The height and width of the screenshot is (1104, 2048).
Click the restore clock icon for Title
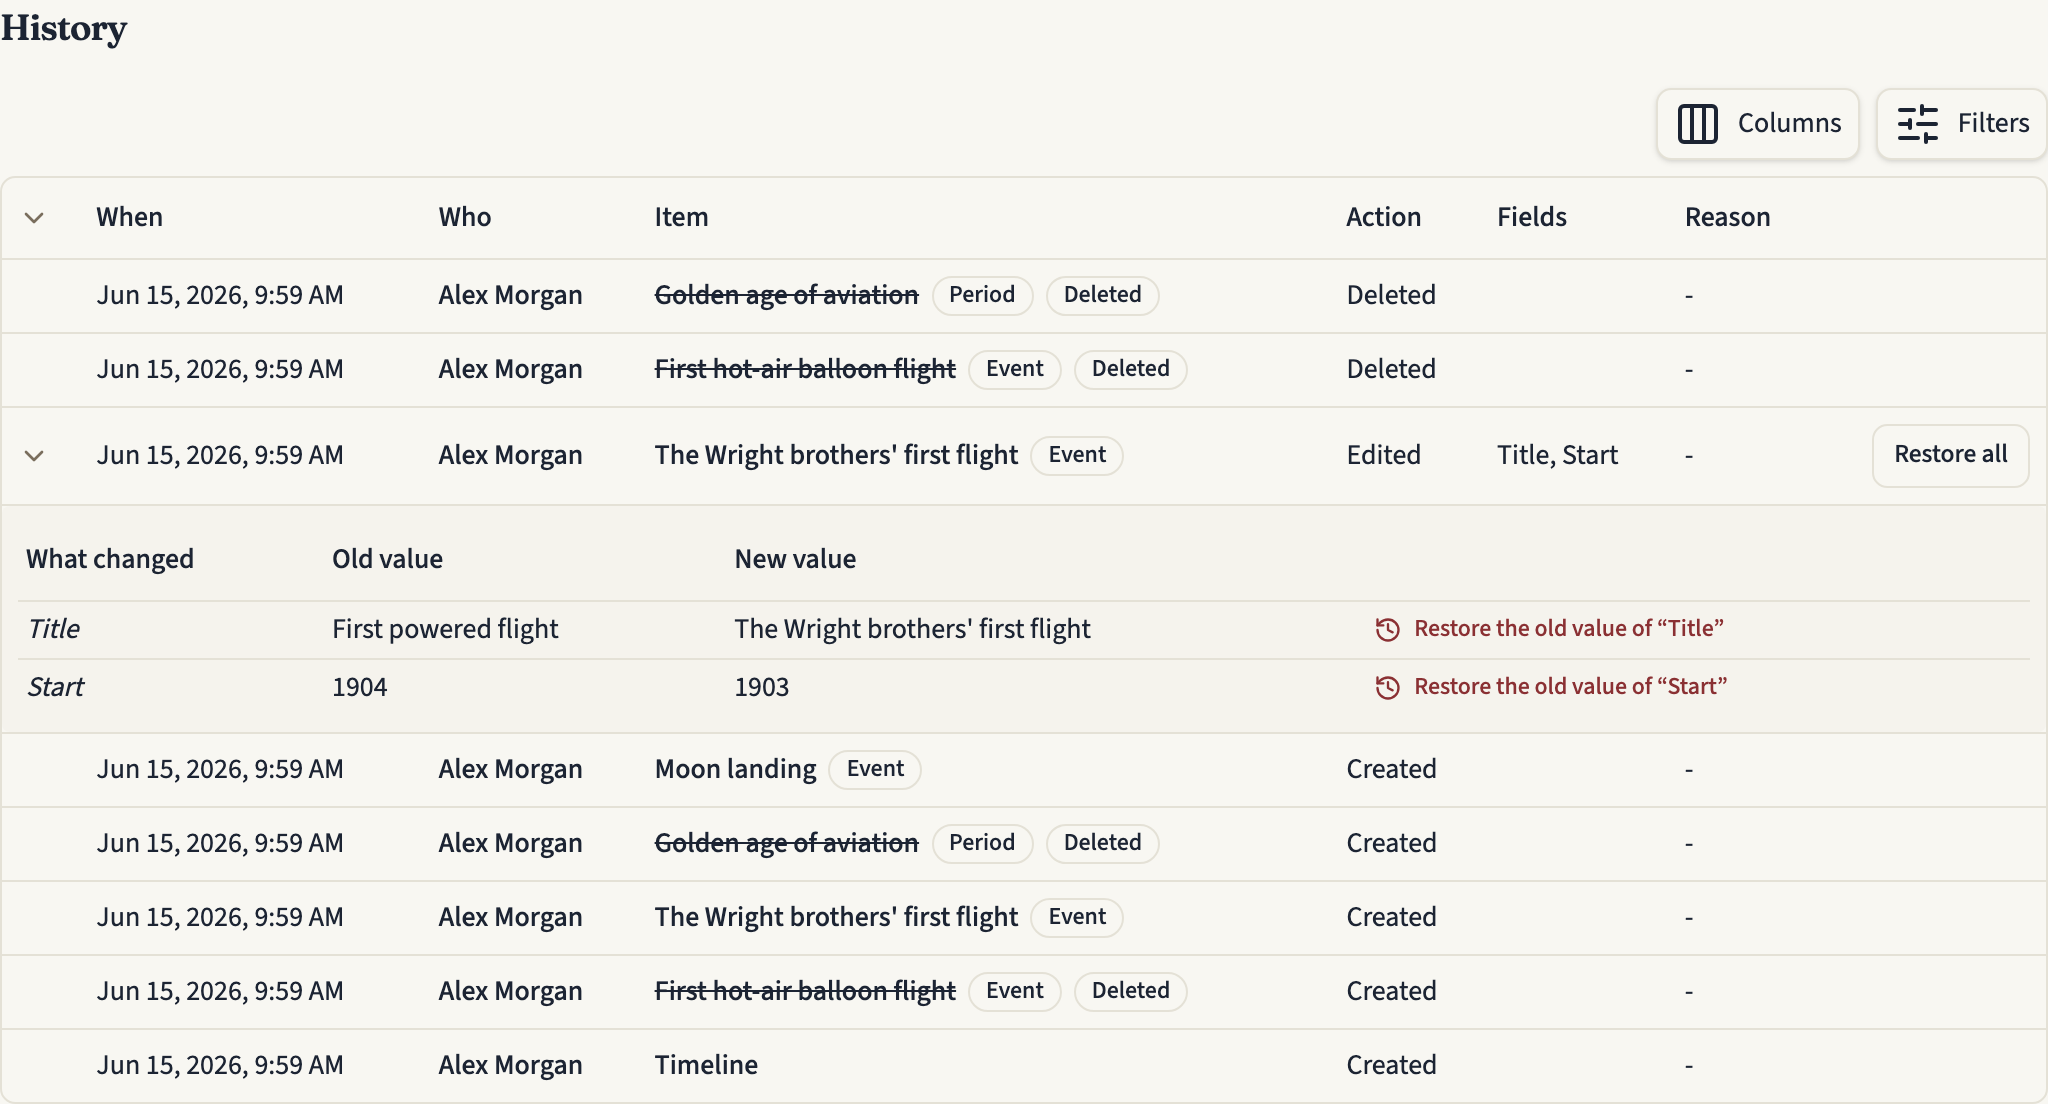click(x=1387, y=629)
